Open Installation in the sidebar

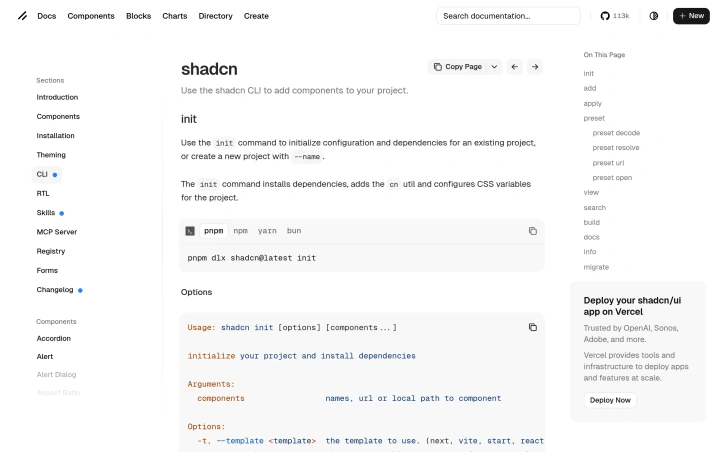pos(55,136)
